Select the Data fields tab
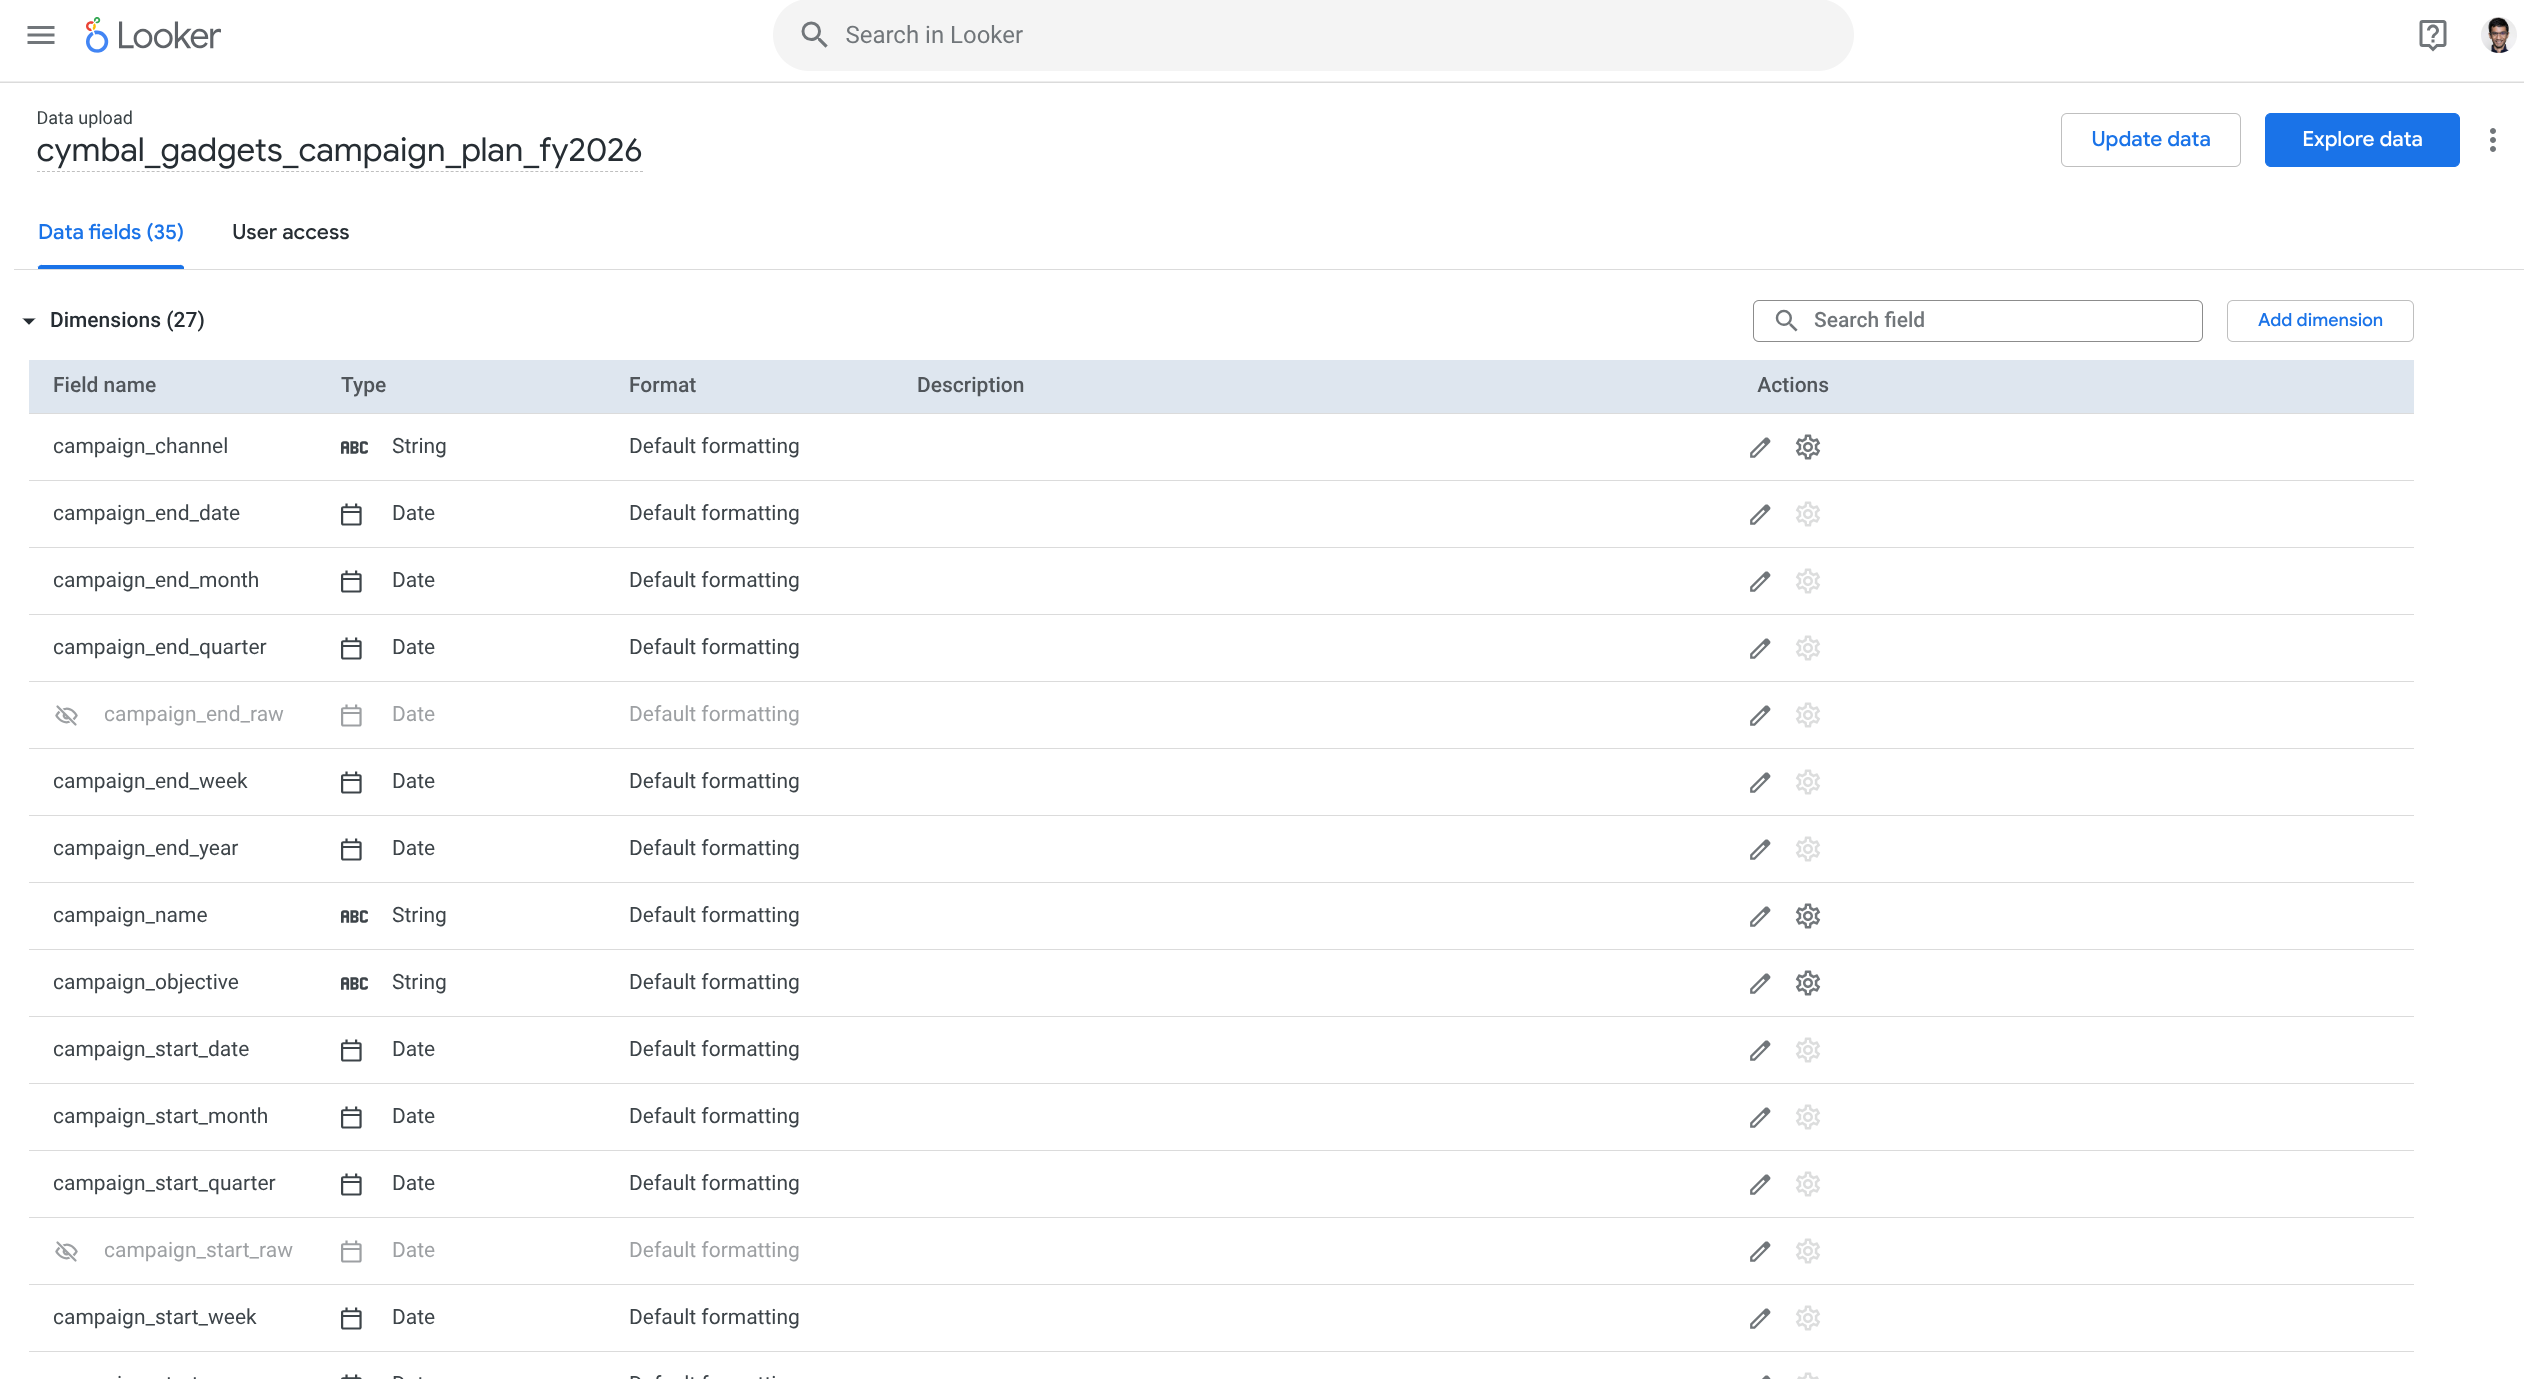The height and width of the screenshot is (1379, 2524). tap(110, 232)
